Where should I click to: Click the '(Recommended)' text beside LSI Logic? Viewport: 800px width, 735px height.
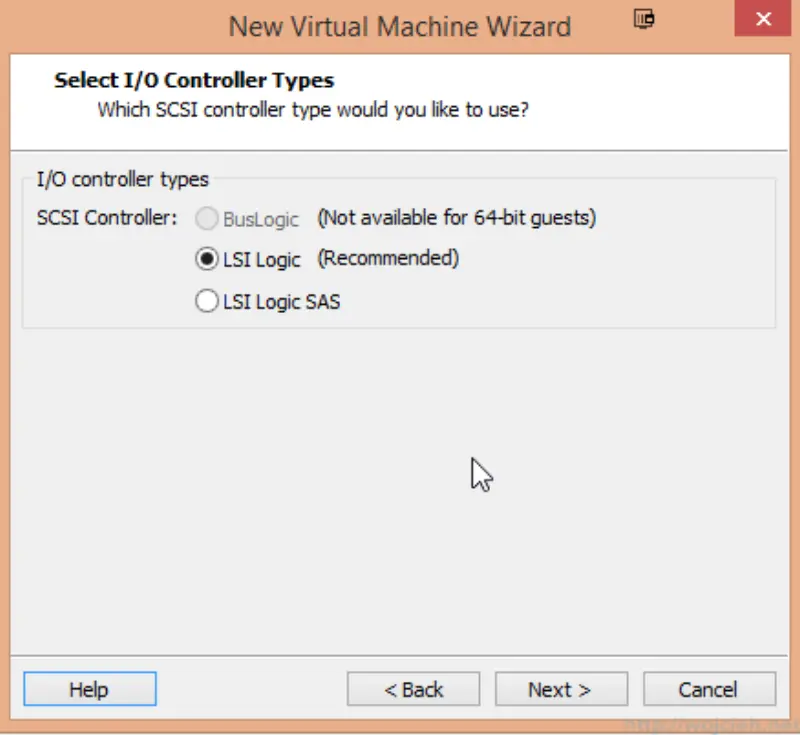click(388, 258)
